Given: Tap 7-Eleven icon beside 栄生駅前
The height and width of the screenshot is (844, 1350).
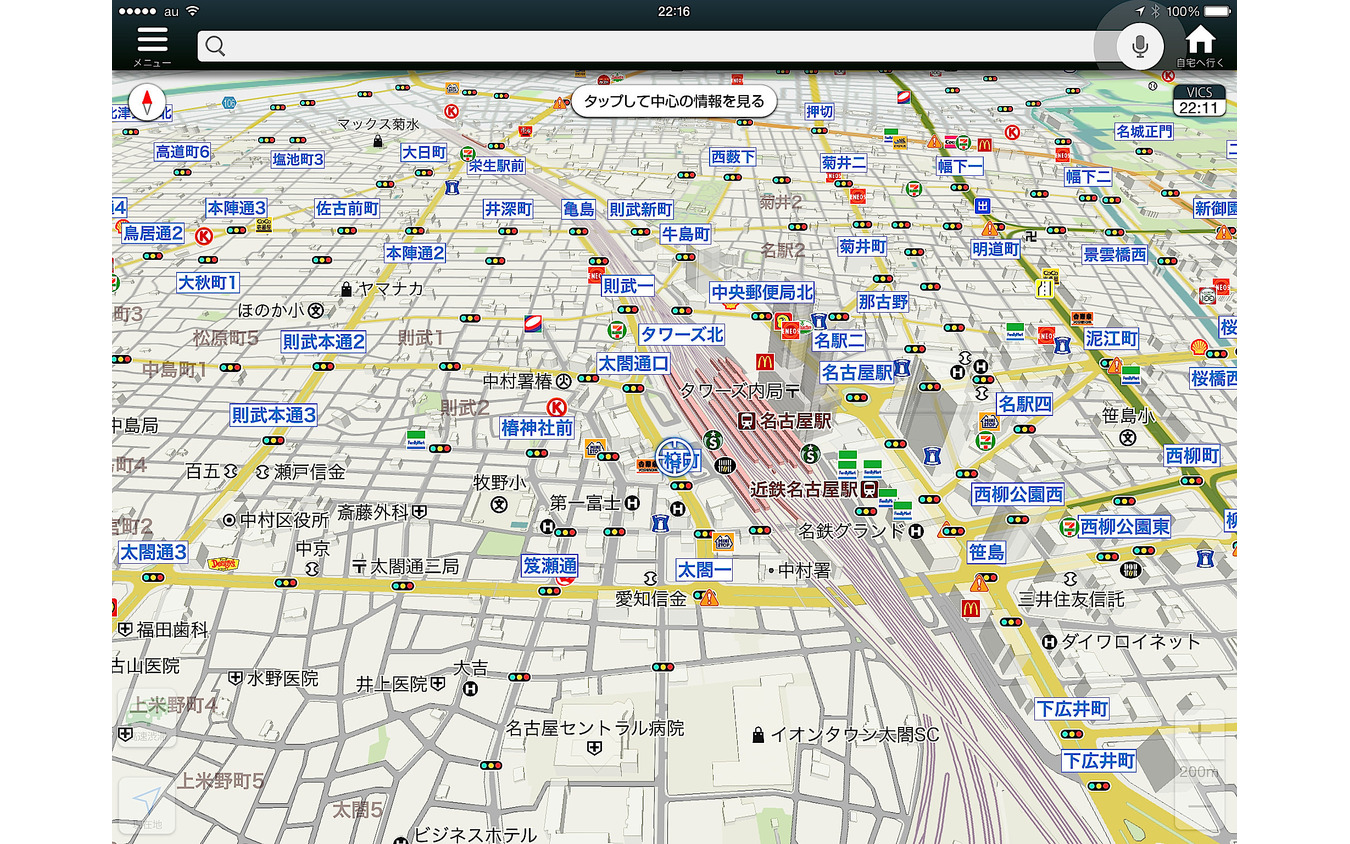Looking at the screenshot, I should [x=468, y=153].
